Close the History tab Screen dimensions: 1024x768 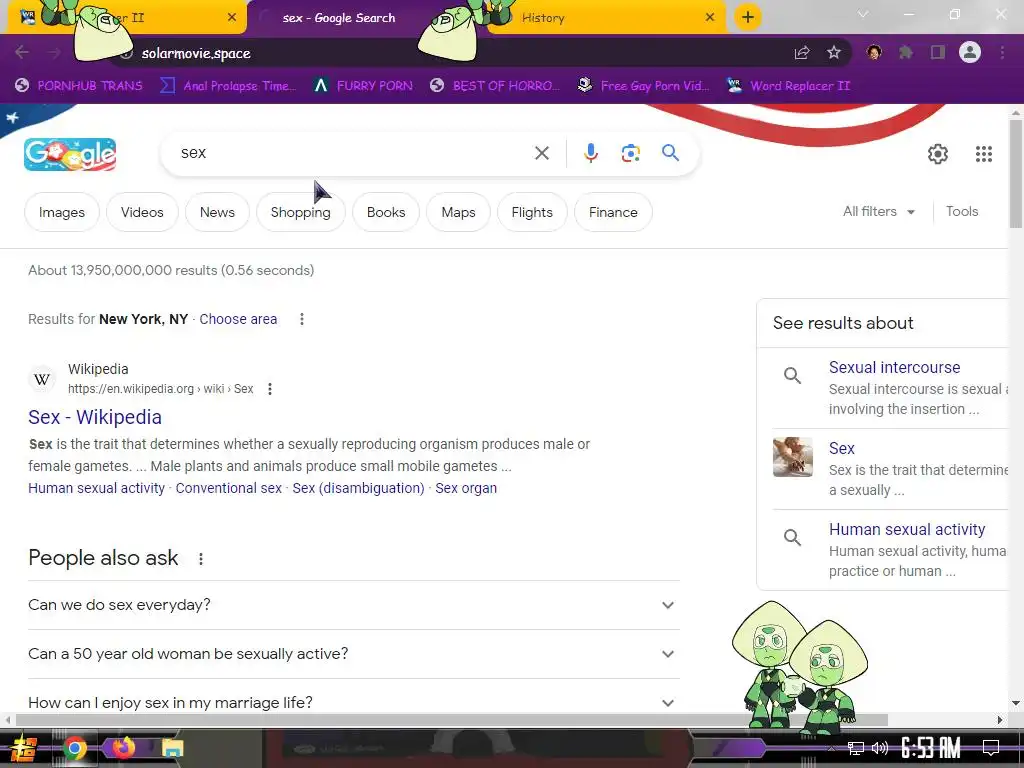pos(710,18)
